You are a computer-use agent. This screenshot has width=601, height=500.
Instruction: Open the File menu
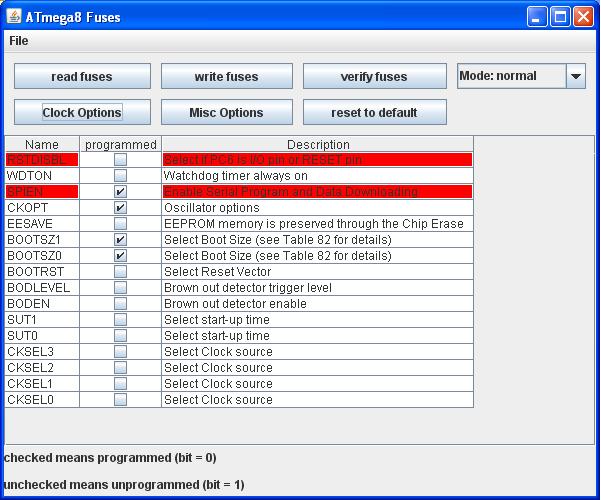point(18,41)
